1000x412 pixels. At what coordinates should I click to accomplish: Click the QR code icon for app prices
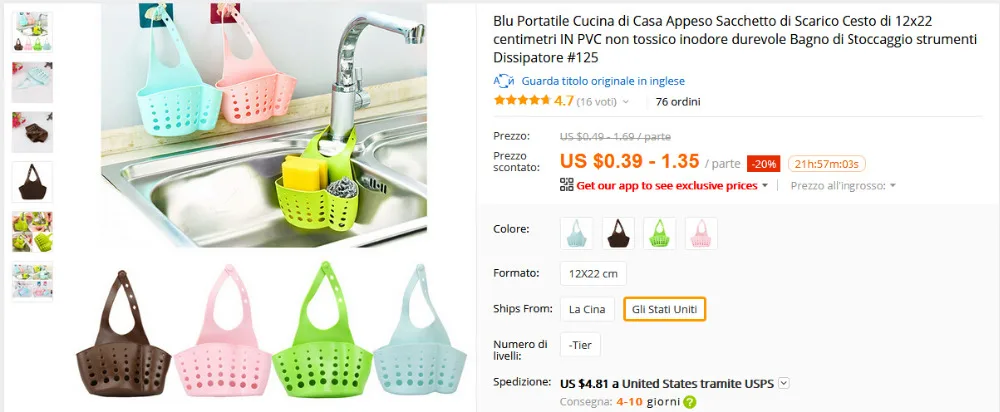click(566, 185)
